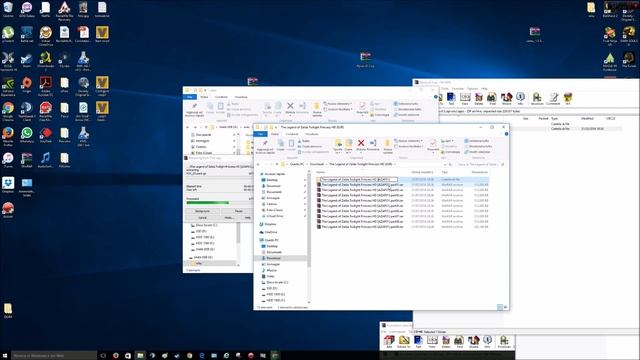Open the Visualizza tab in the front Explorer window

[x=311, y=134]
